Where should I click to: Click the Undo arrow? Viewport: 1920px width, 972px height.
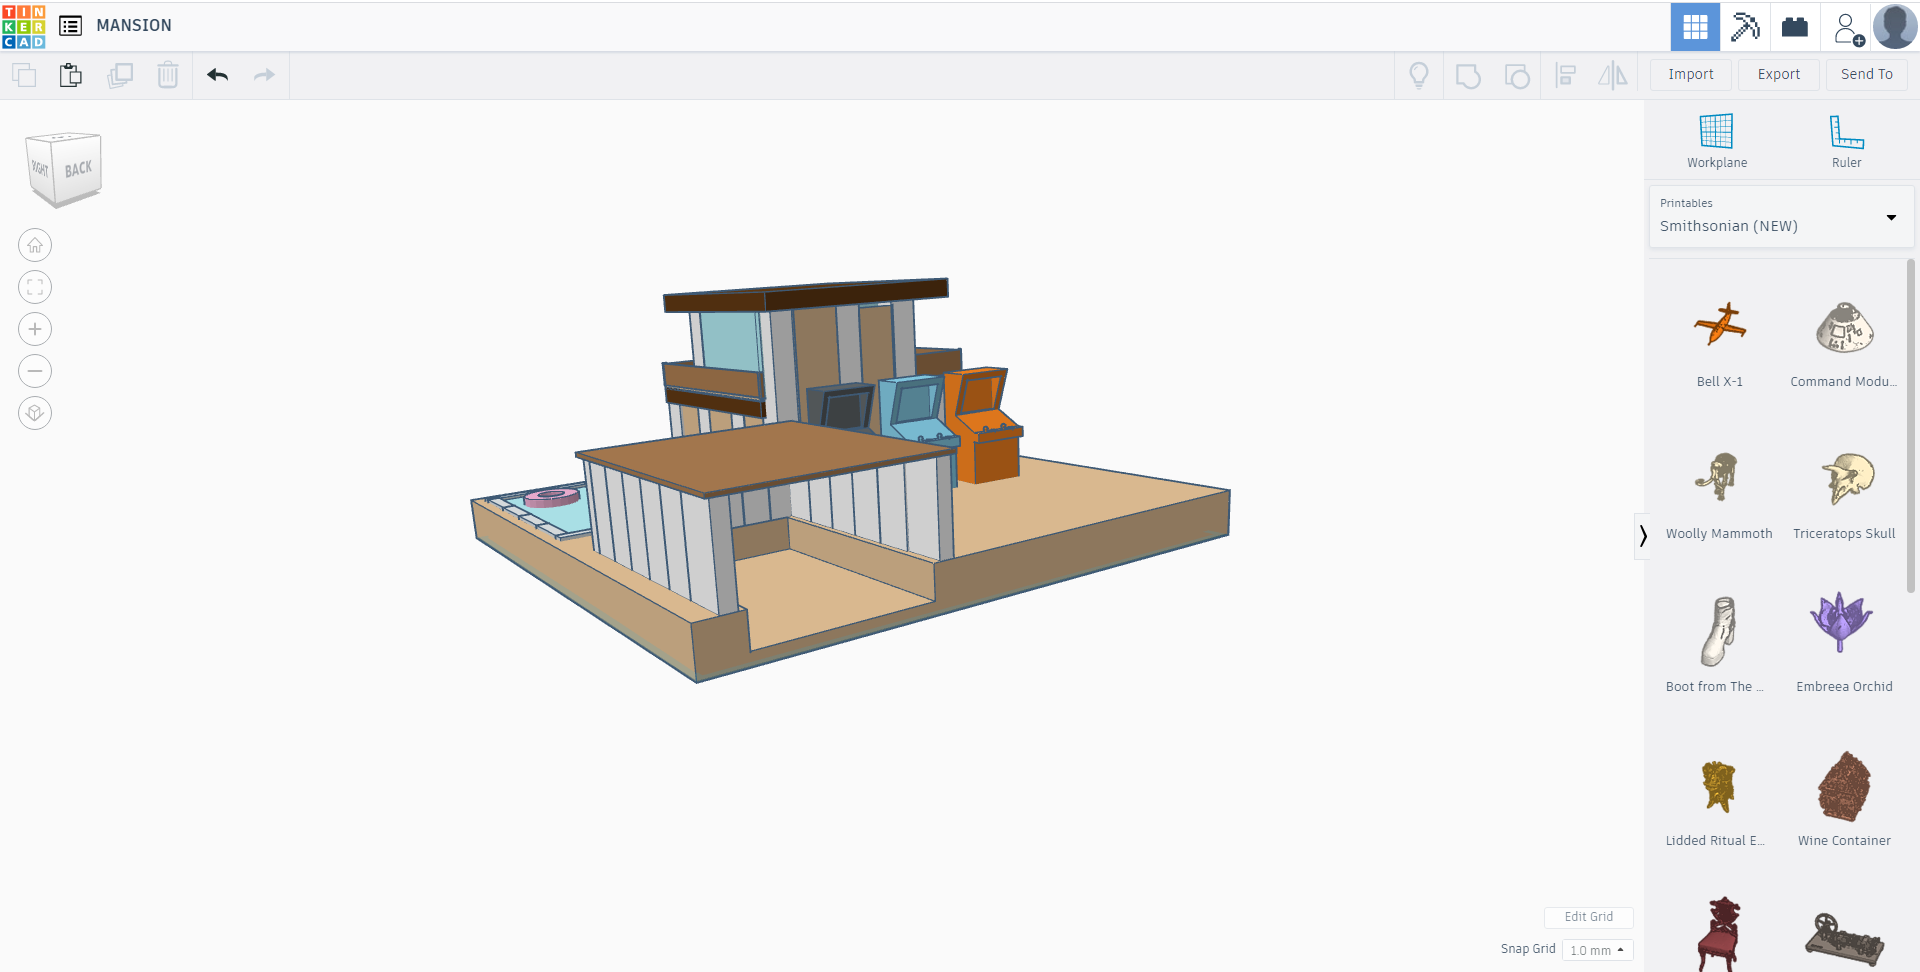tap(217, 74)
